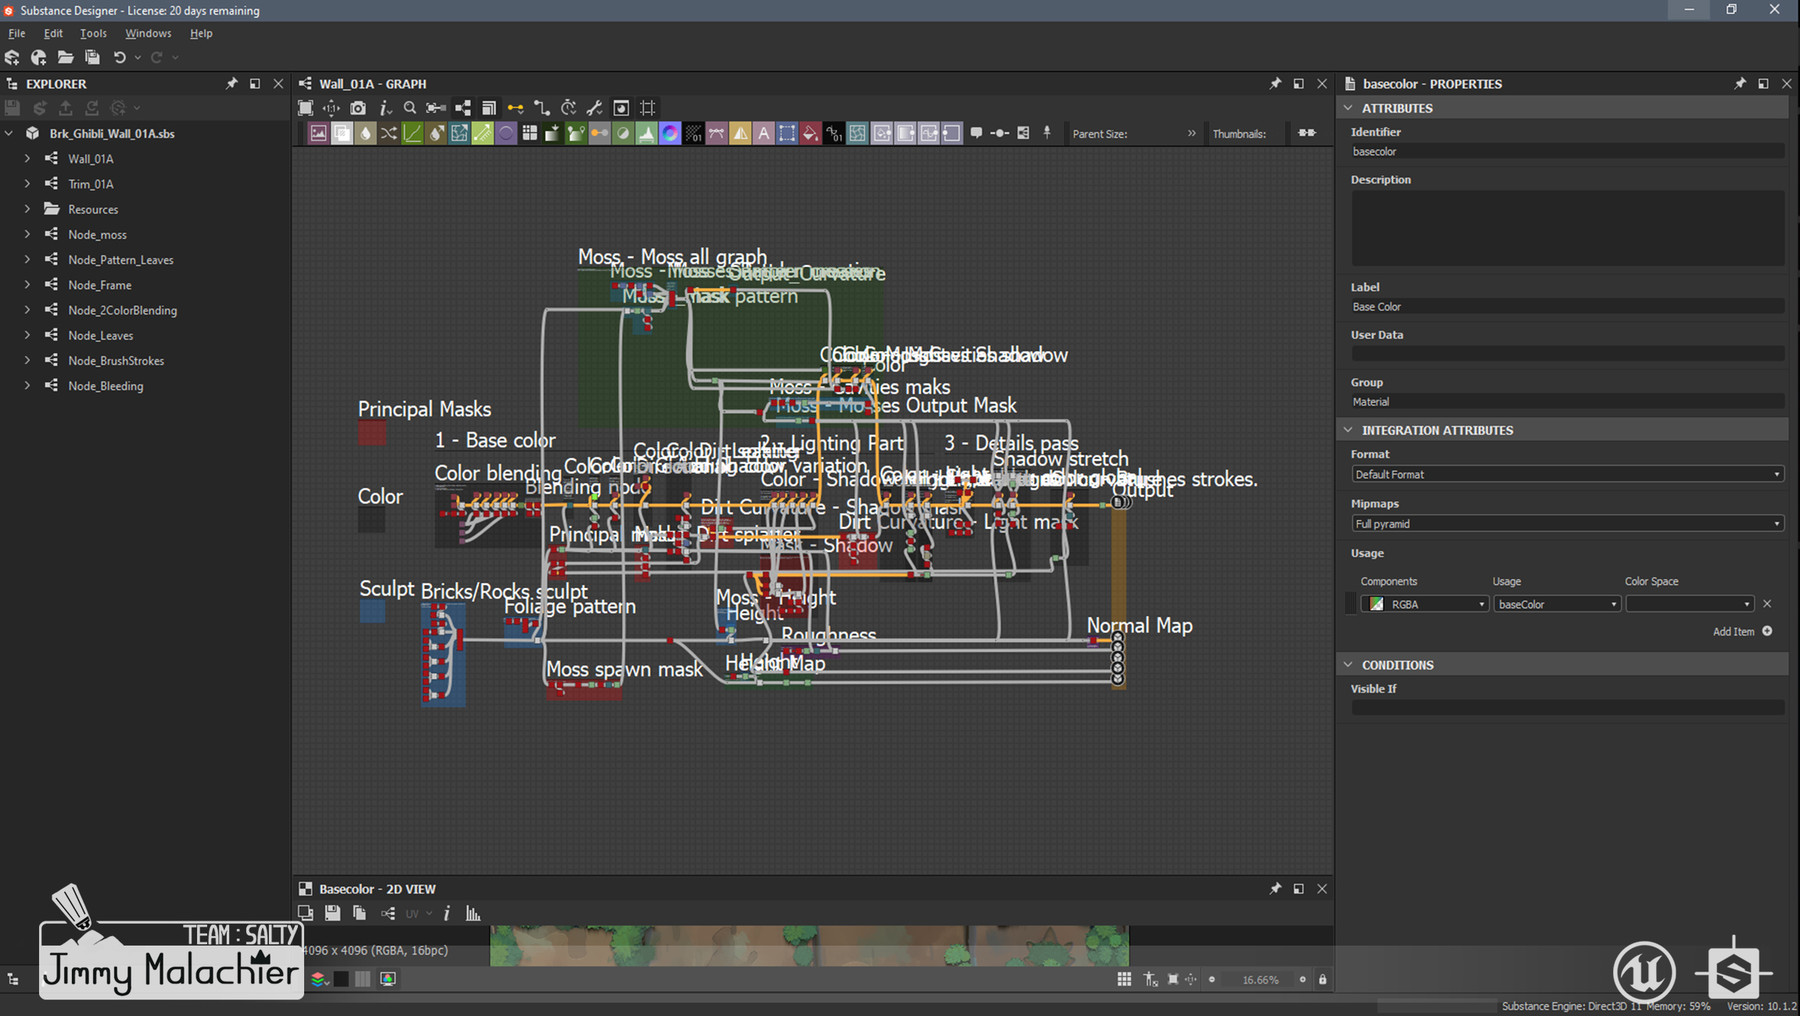This screenshot has width=1800, height=1016.
Task: Toggle the histogram in the 2D view
Action: click(473, 913)
